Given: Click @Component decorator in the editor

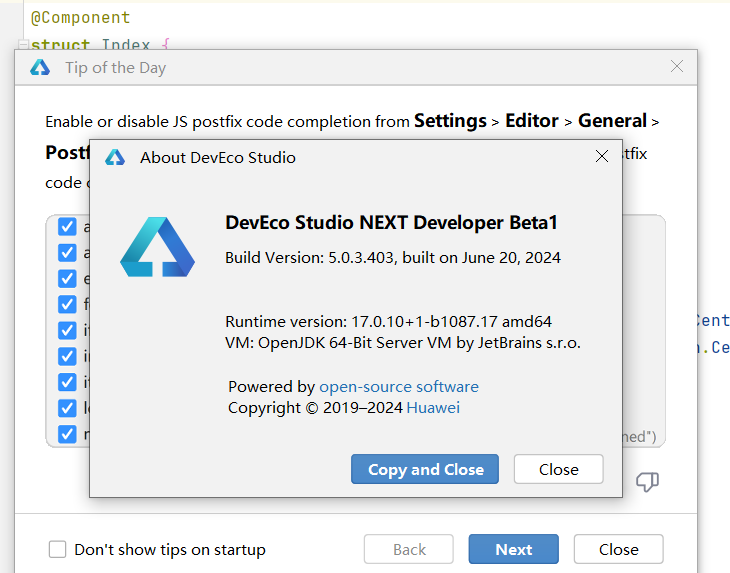Looking at the screenshot, I should pyautogui.click(x=81, y=18).
